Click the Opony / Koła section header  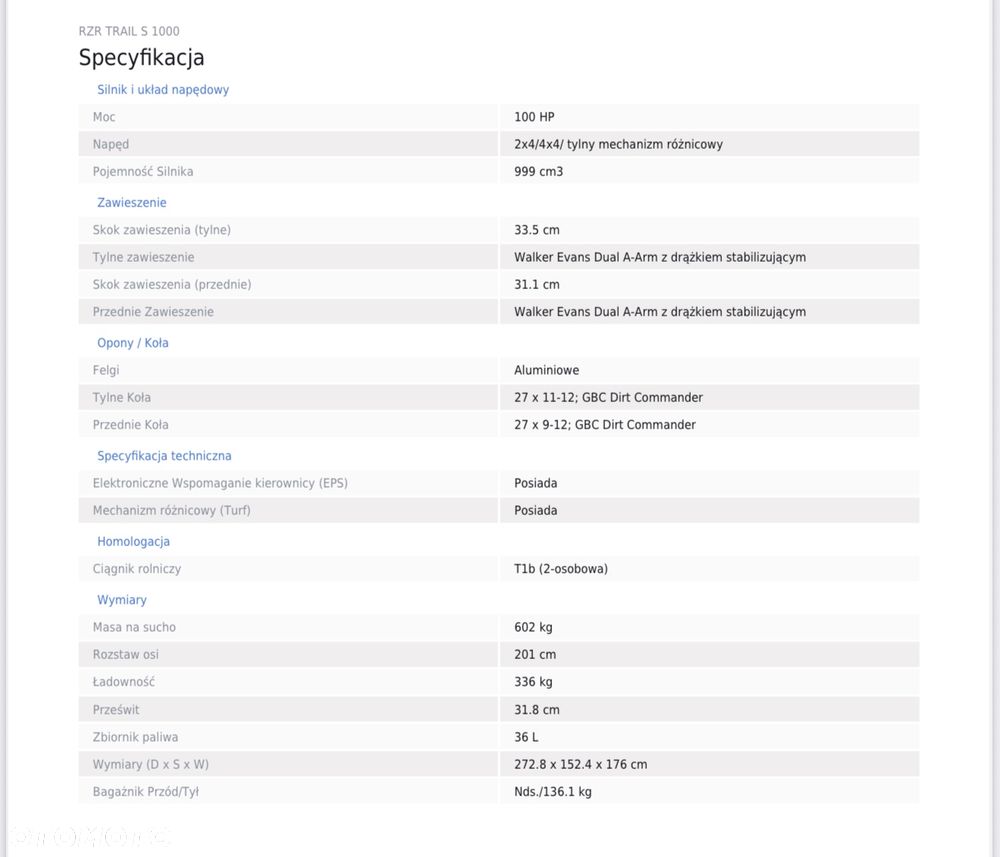coord(133,343)
